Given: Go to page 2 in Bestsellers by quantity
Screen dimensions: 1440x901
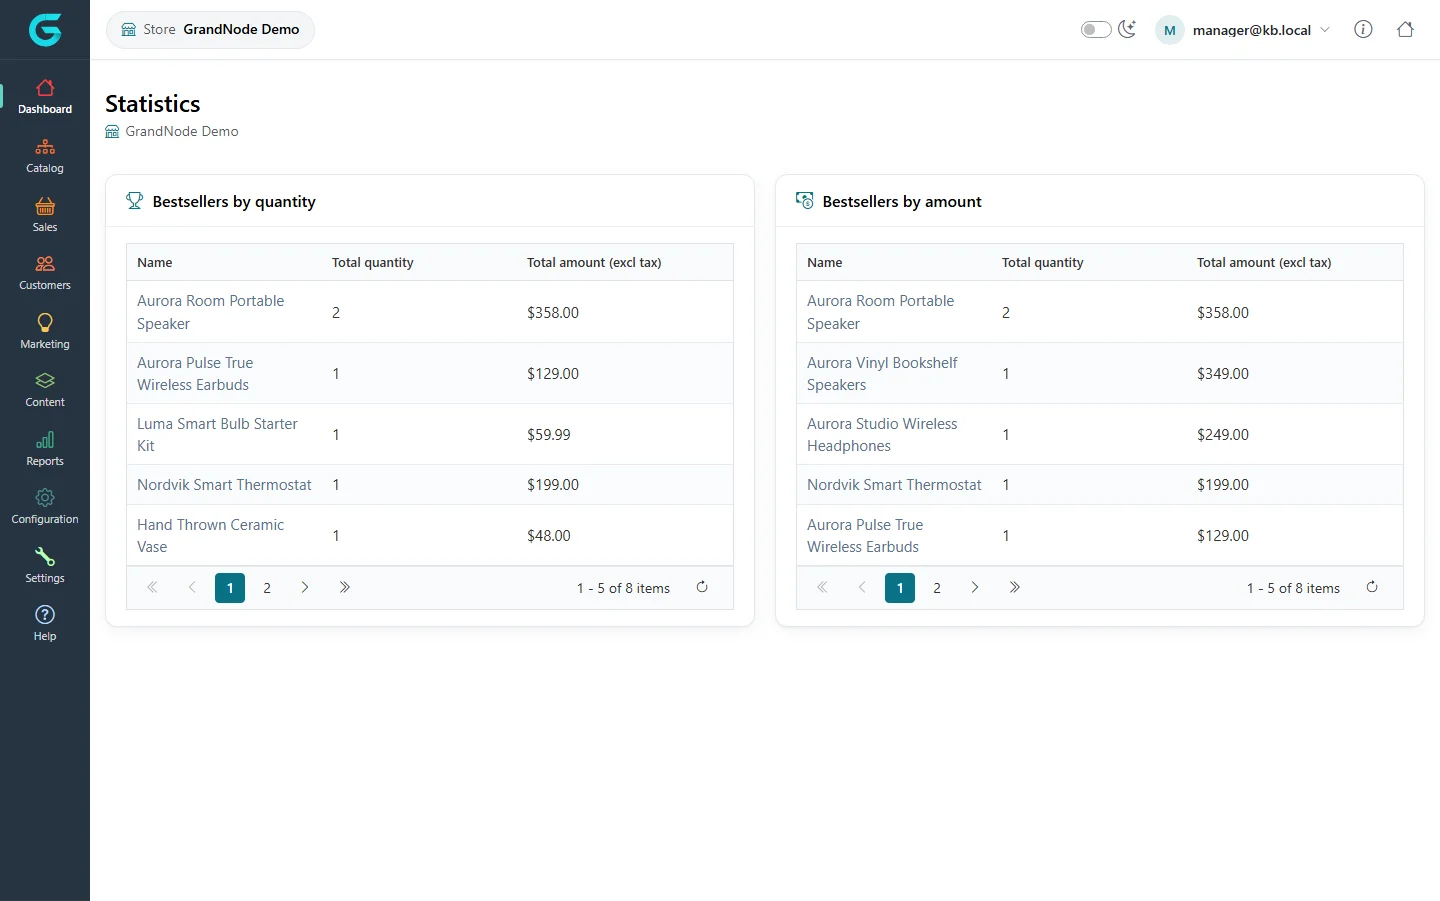Looking at the screenshot, I should (267, 588).
